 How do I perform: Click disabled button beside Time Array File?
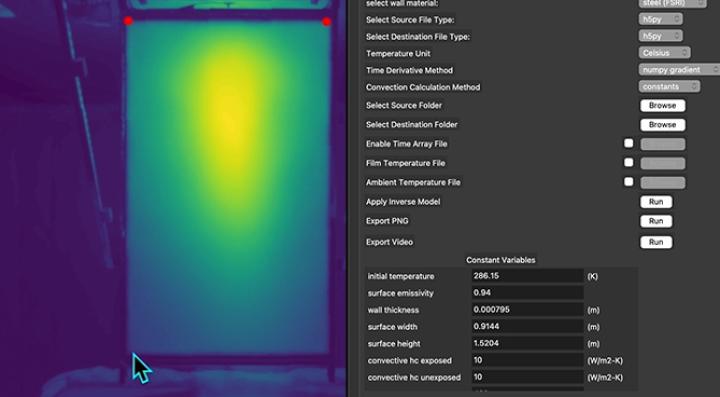pyautogui.click(x=663, y=144)
